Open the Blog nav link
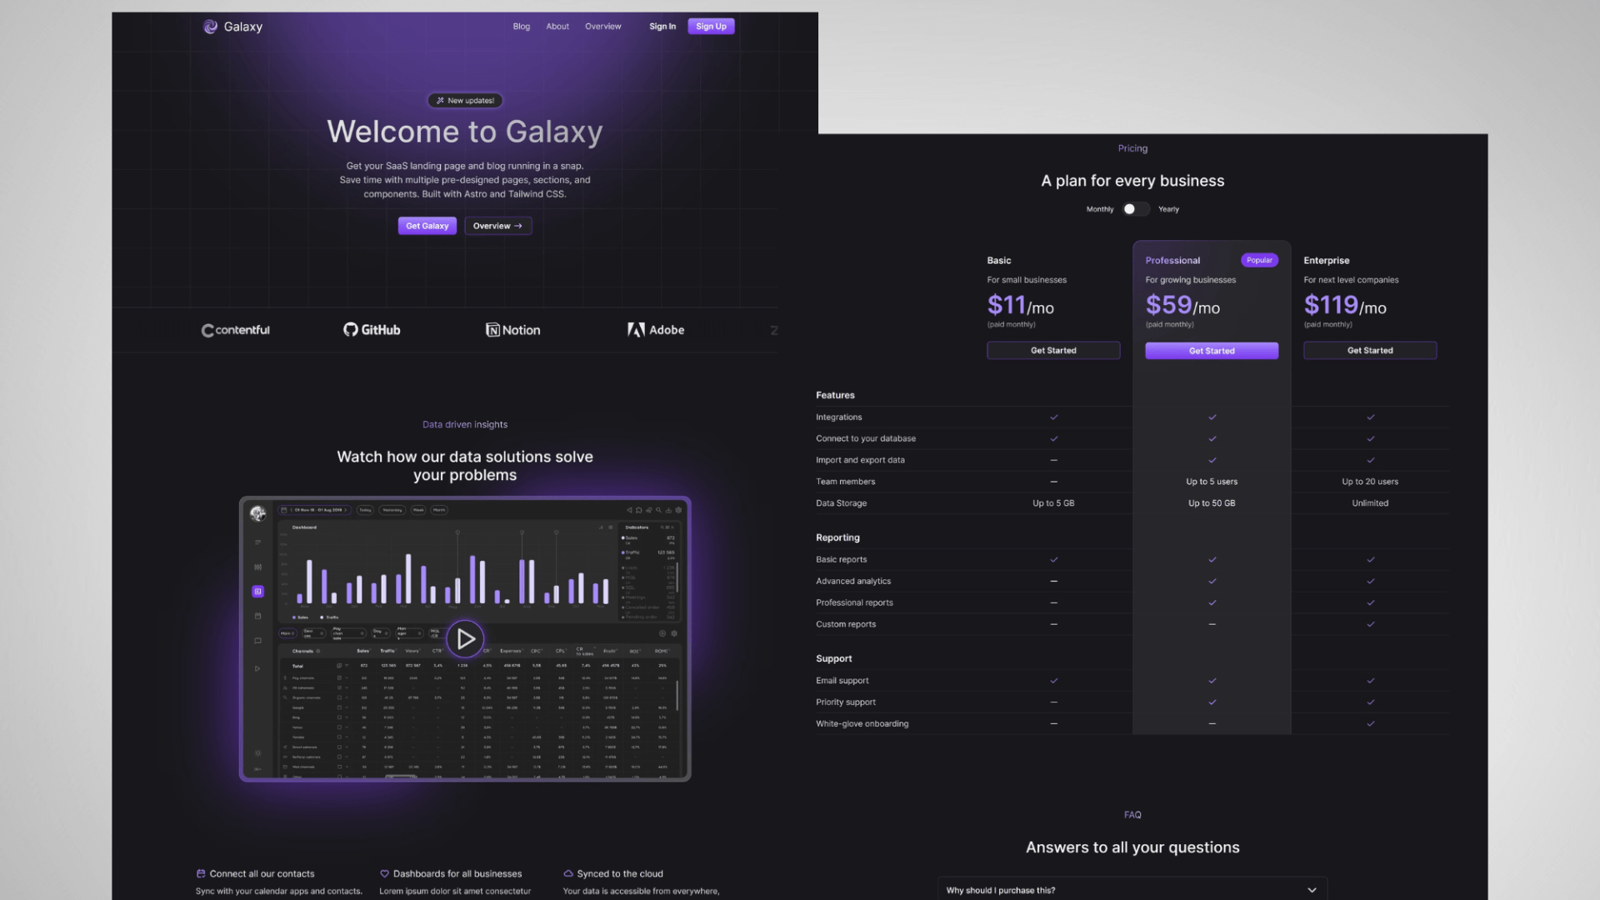1600x900 pixels. coord(521,27)
